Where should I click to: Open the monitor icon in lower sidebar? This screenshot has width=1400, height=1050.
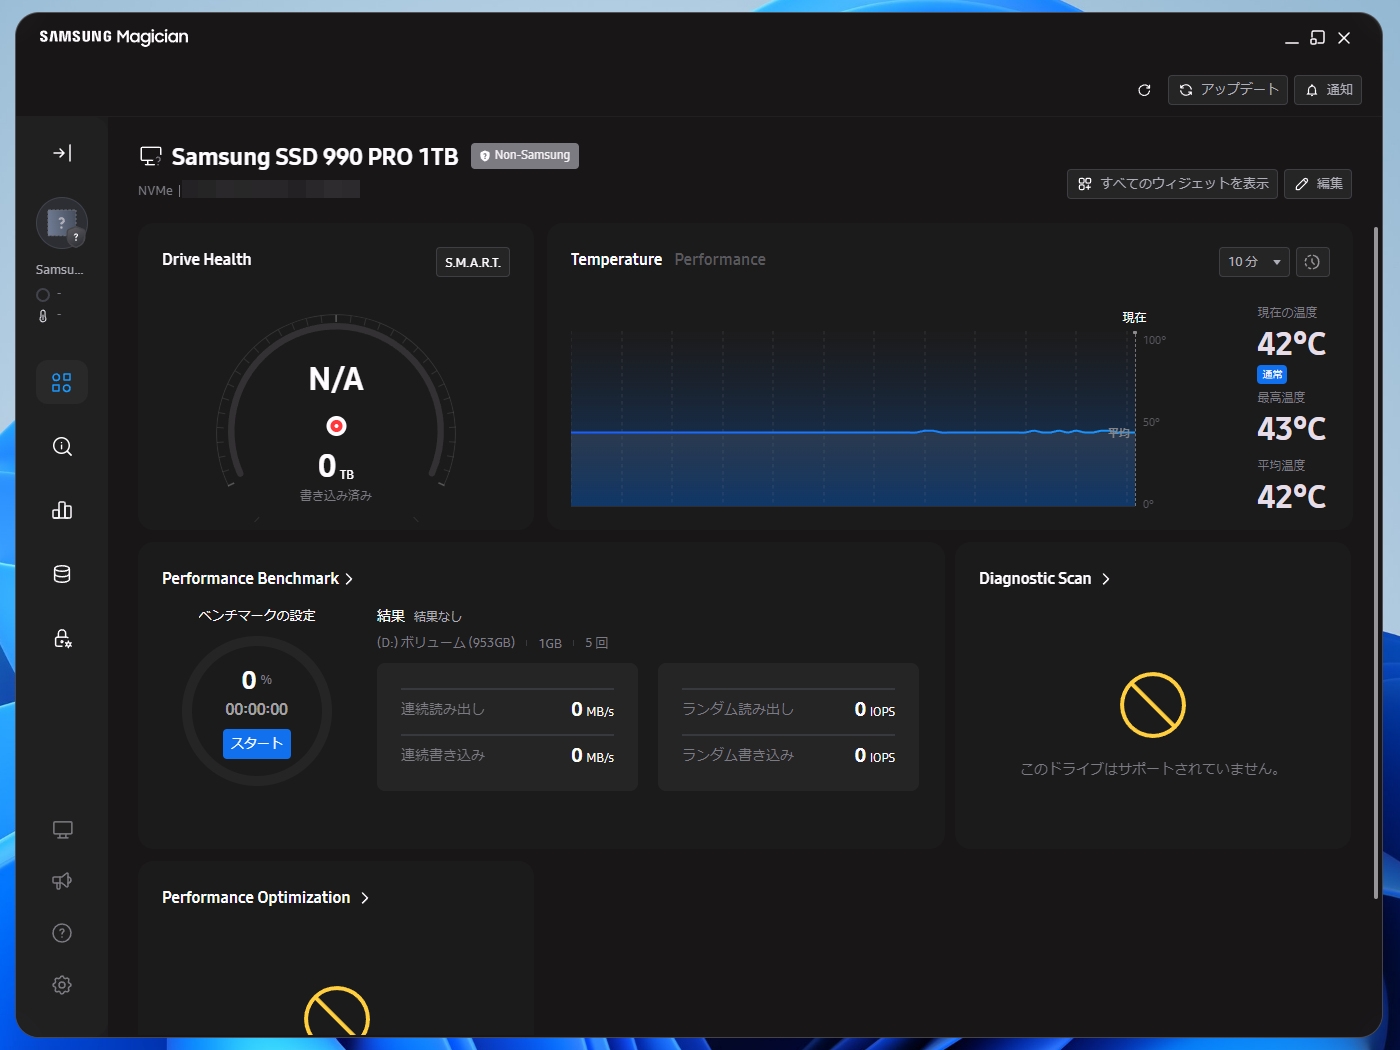[62, 830]
